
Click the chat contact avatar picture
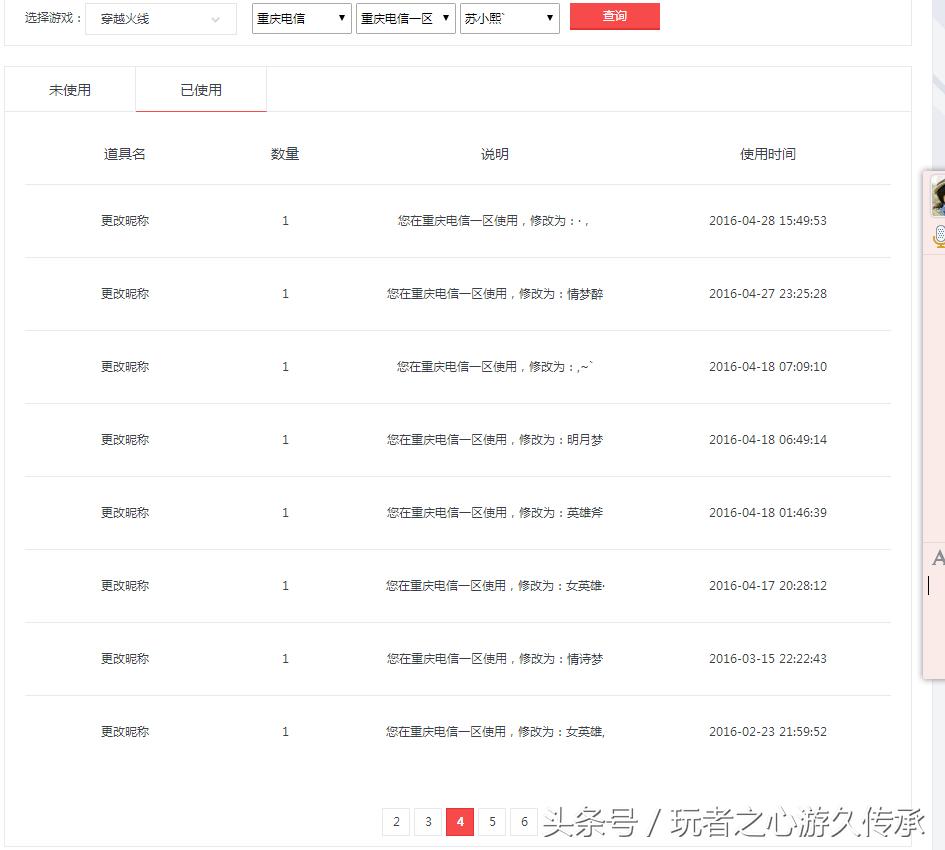(x=938, y=196)
